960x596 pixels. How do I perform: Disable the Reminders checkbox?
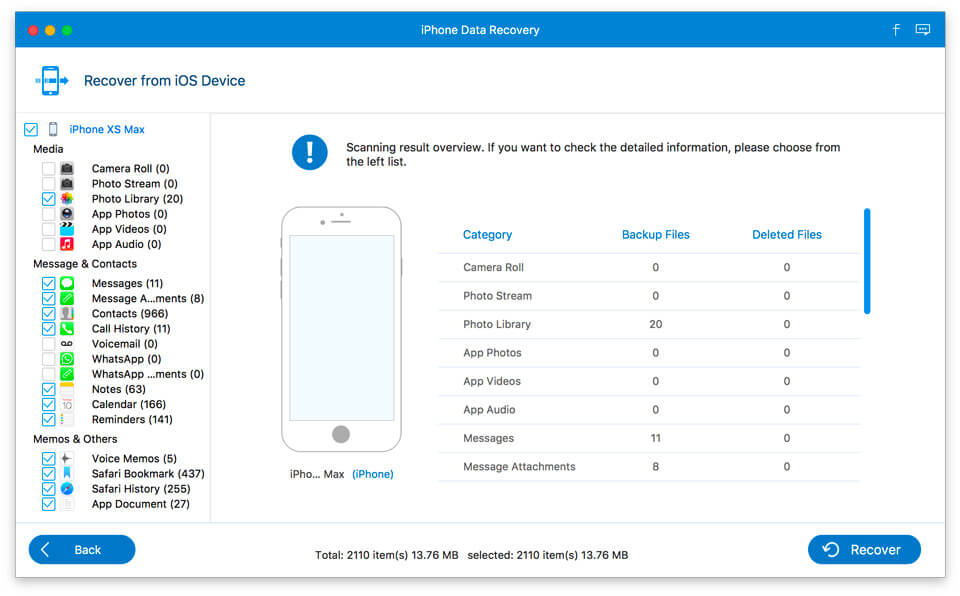tap(48, 419)
